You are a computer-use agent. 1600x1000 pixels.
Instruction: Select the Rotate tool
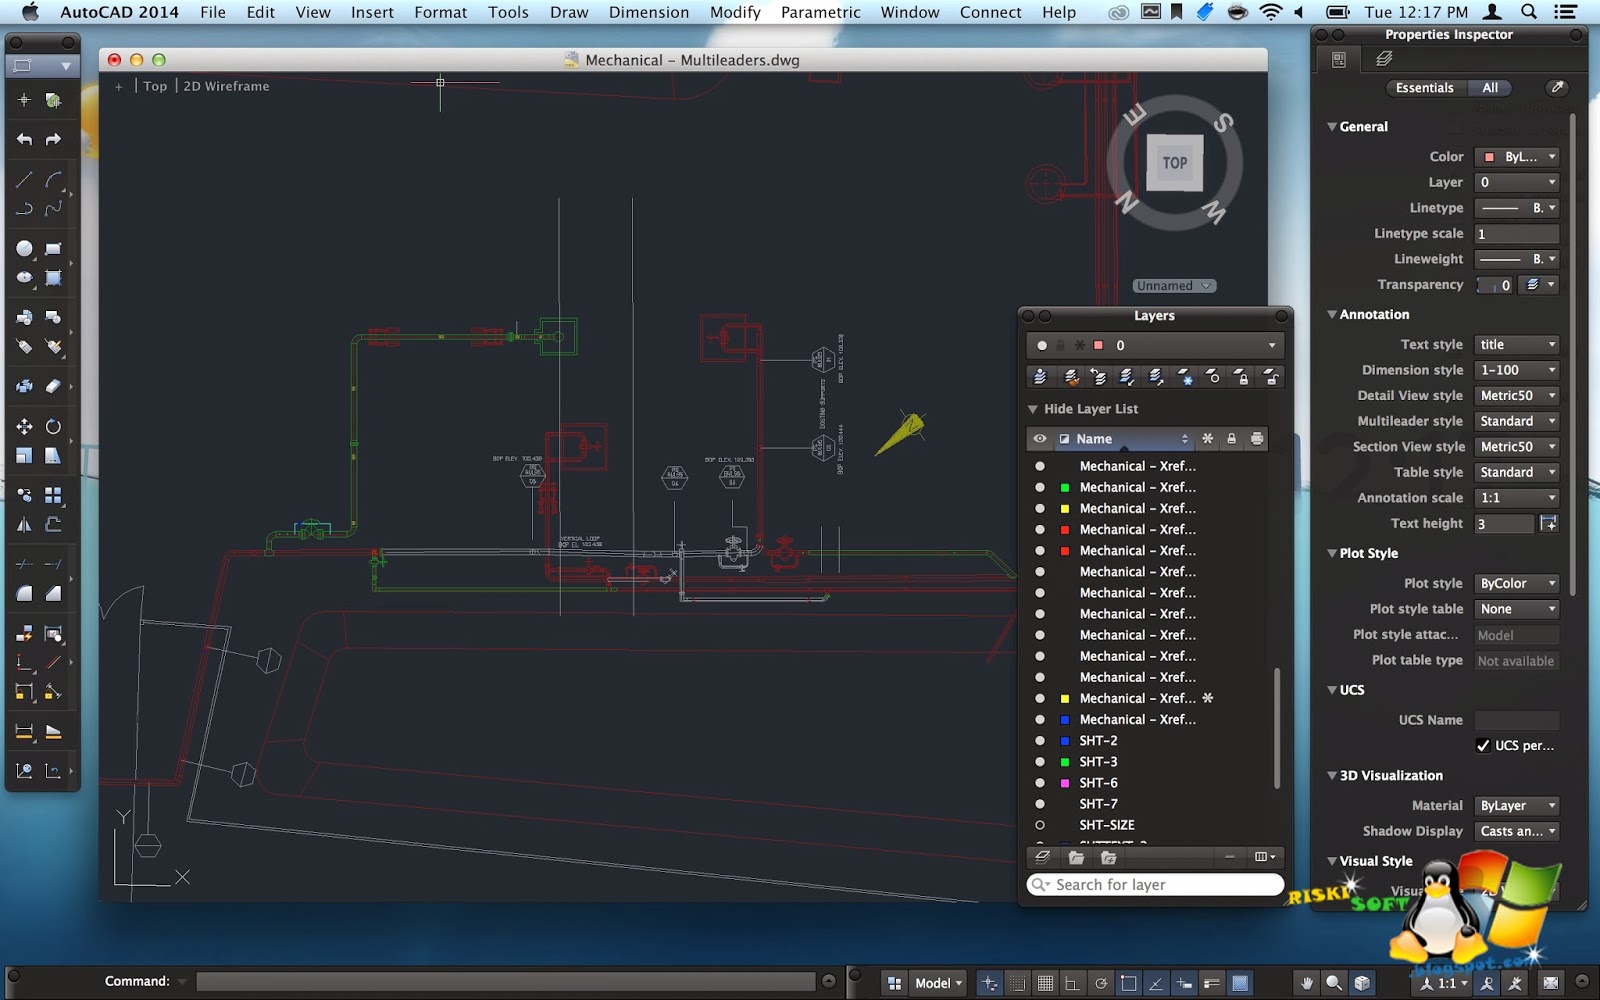click(x=54, y=426)
